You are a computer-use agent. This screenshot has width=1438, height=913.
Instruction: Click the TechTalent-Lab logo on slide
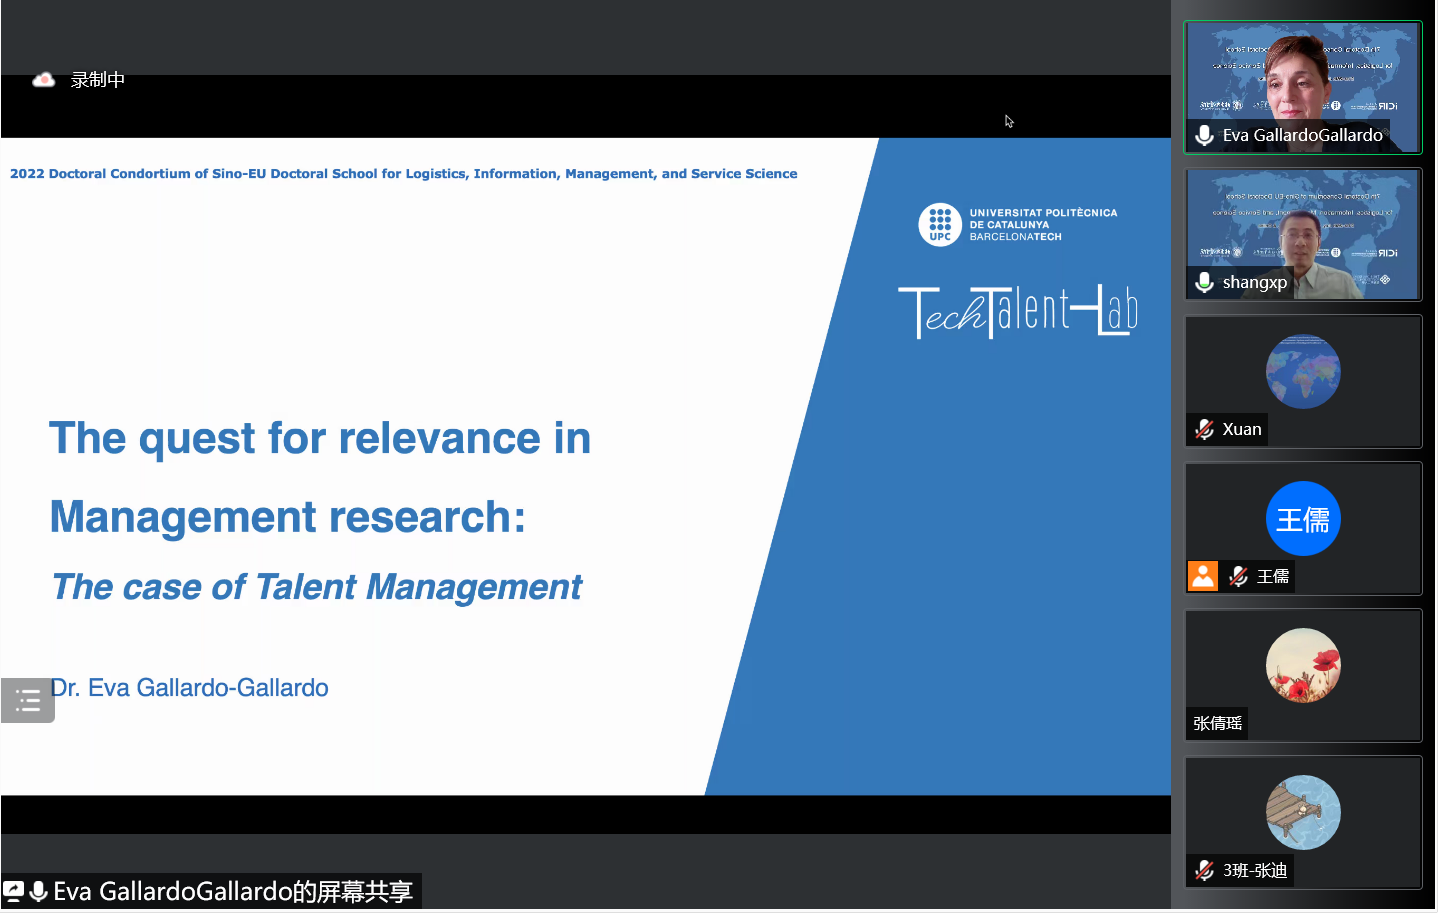(x=1018, y=312)
